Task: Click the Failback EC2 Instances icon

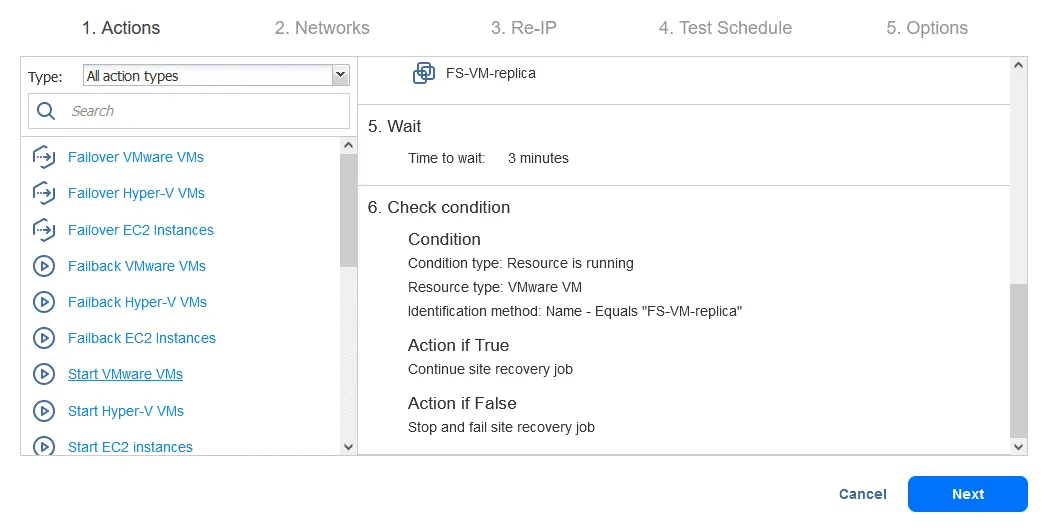Action: click(43, 338)
